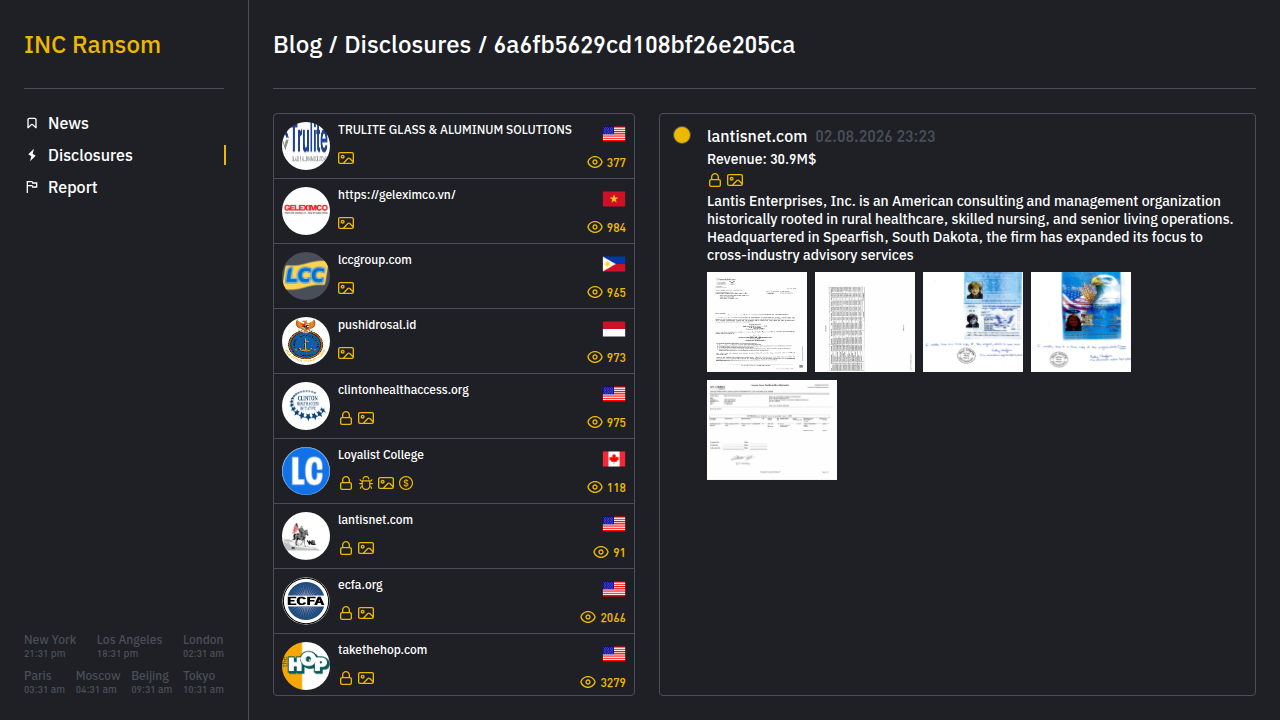Screen dimensions: 1280x720
Task: Click the LCC logo
Action: [x=306, y=276]
